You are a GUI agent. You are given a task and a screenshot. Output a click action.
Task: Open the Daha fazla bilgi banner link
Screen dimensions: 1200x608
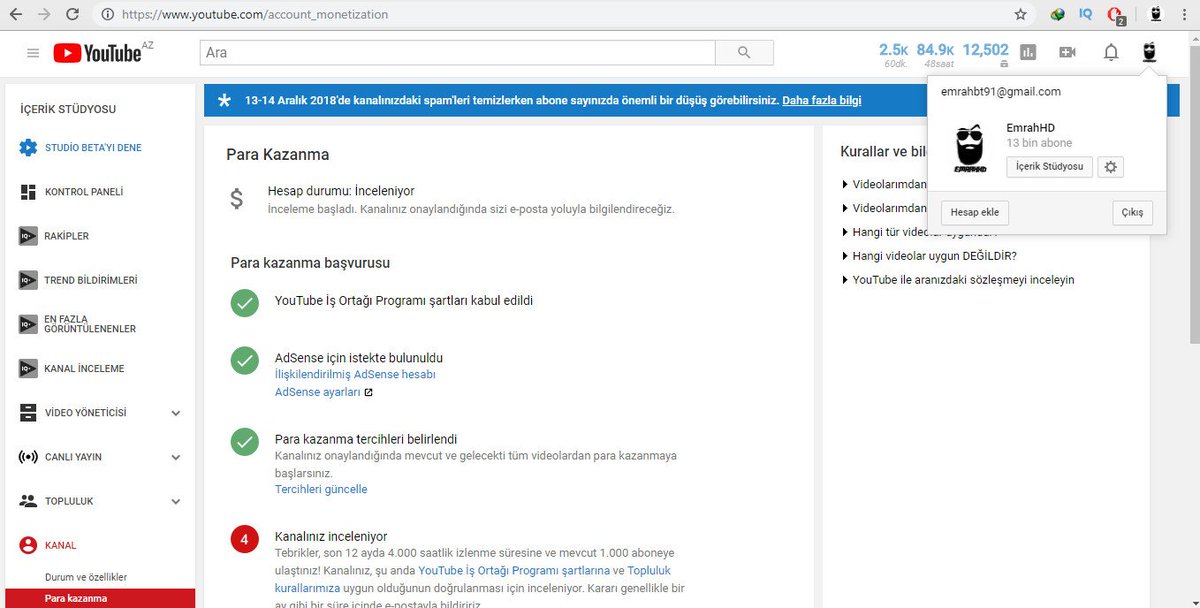[821, 100]
